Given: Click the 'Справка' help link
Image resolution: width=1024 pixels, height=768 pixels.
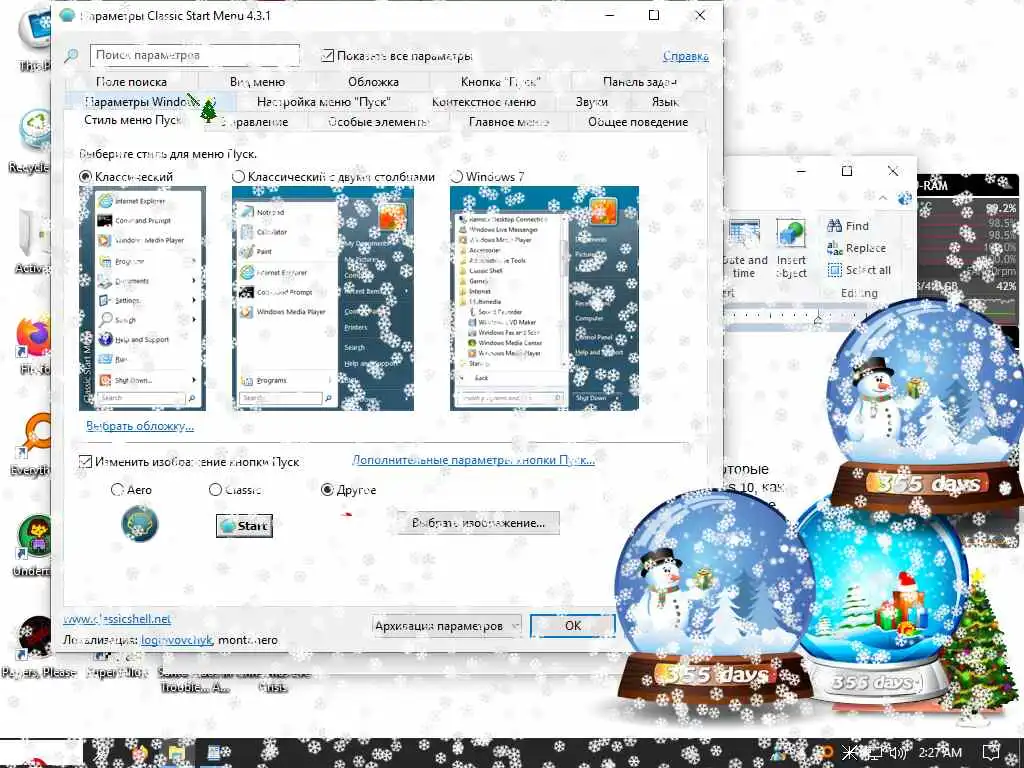Looking at the screenshot, I should (686, 56).
